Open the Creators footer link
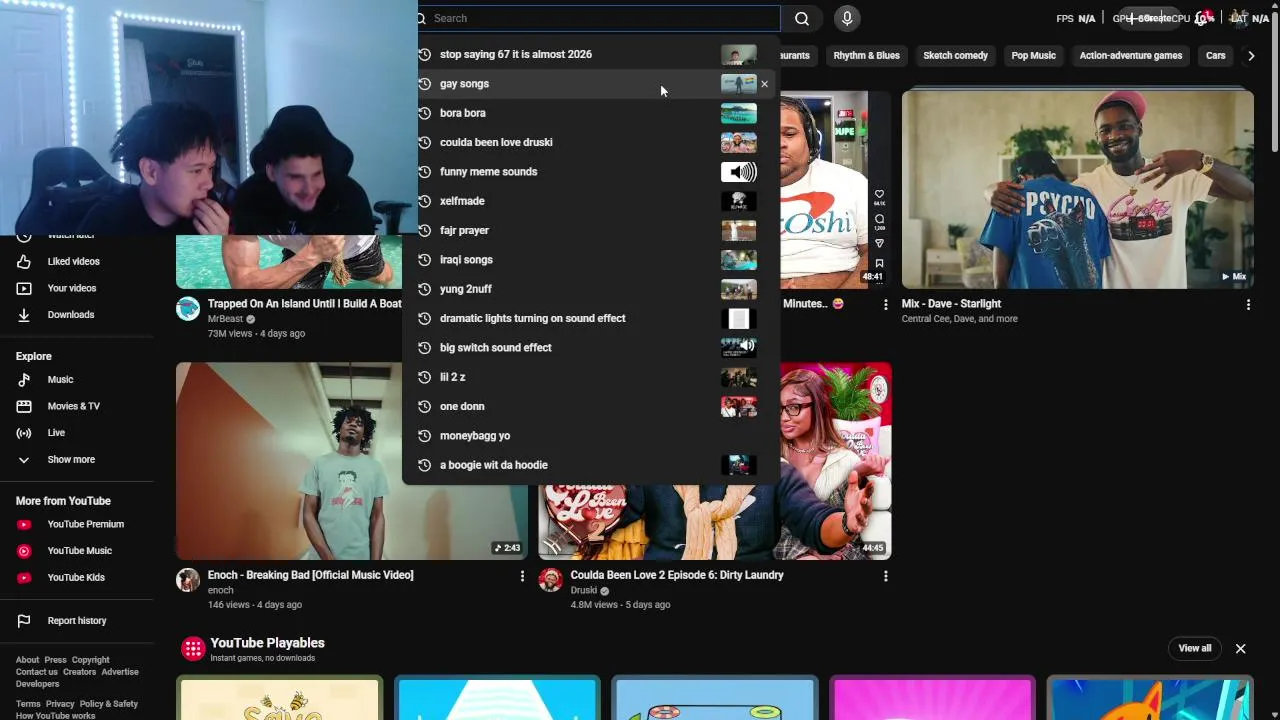Image resolution: width=1280 pixels, height=720 pixels. 79,672
